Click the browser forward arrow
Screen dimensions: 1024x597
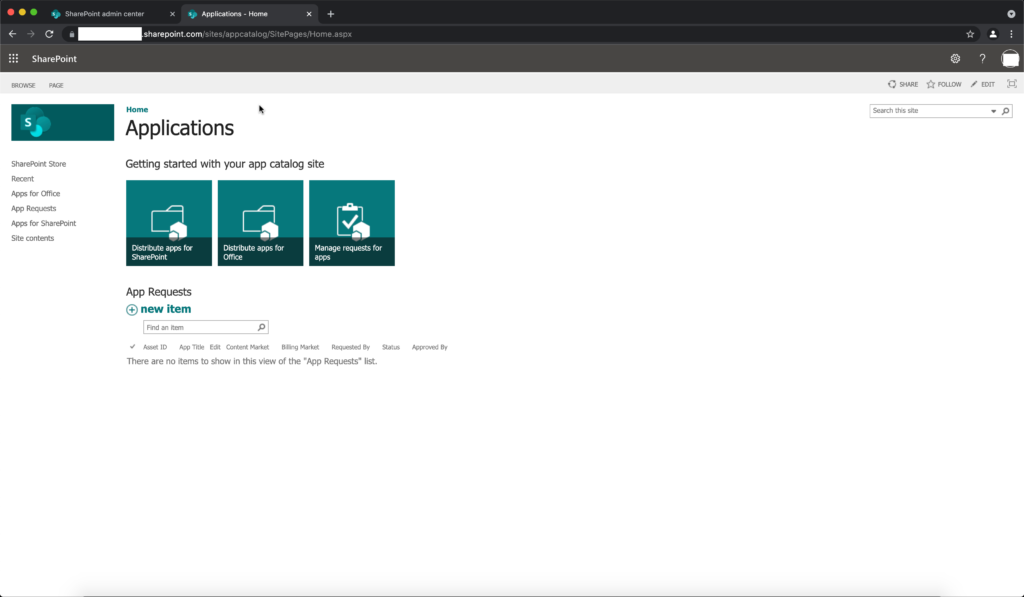[x=31, y=34]
